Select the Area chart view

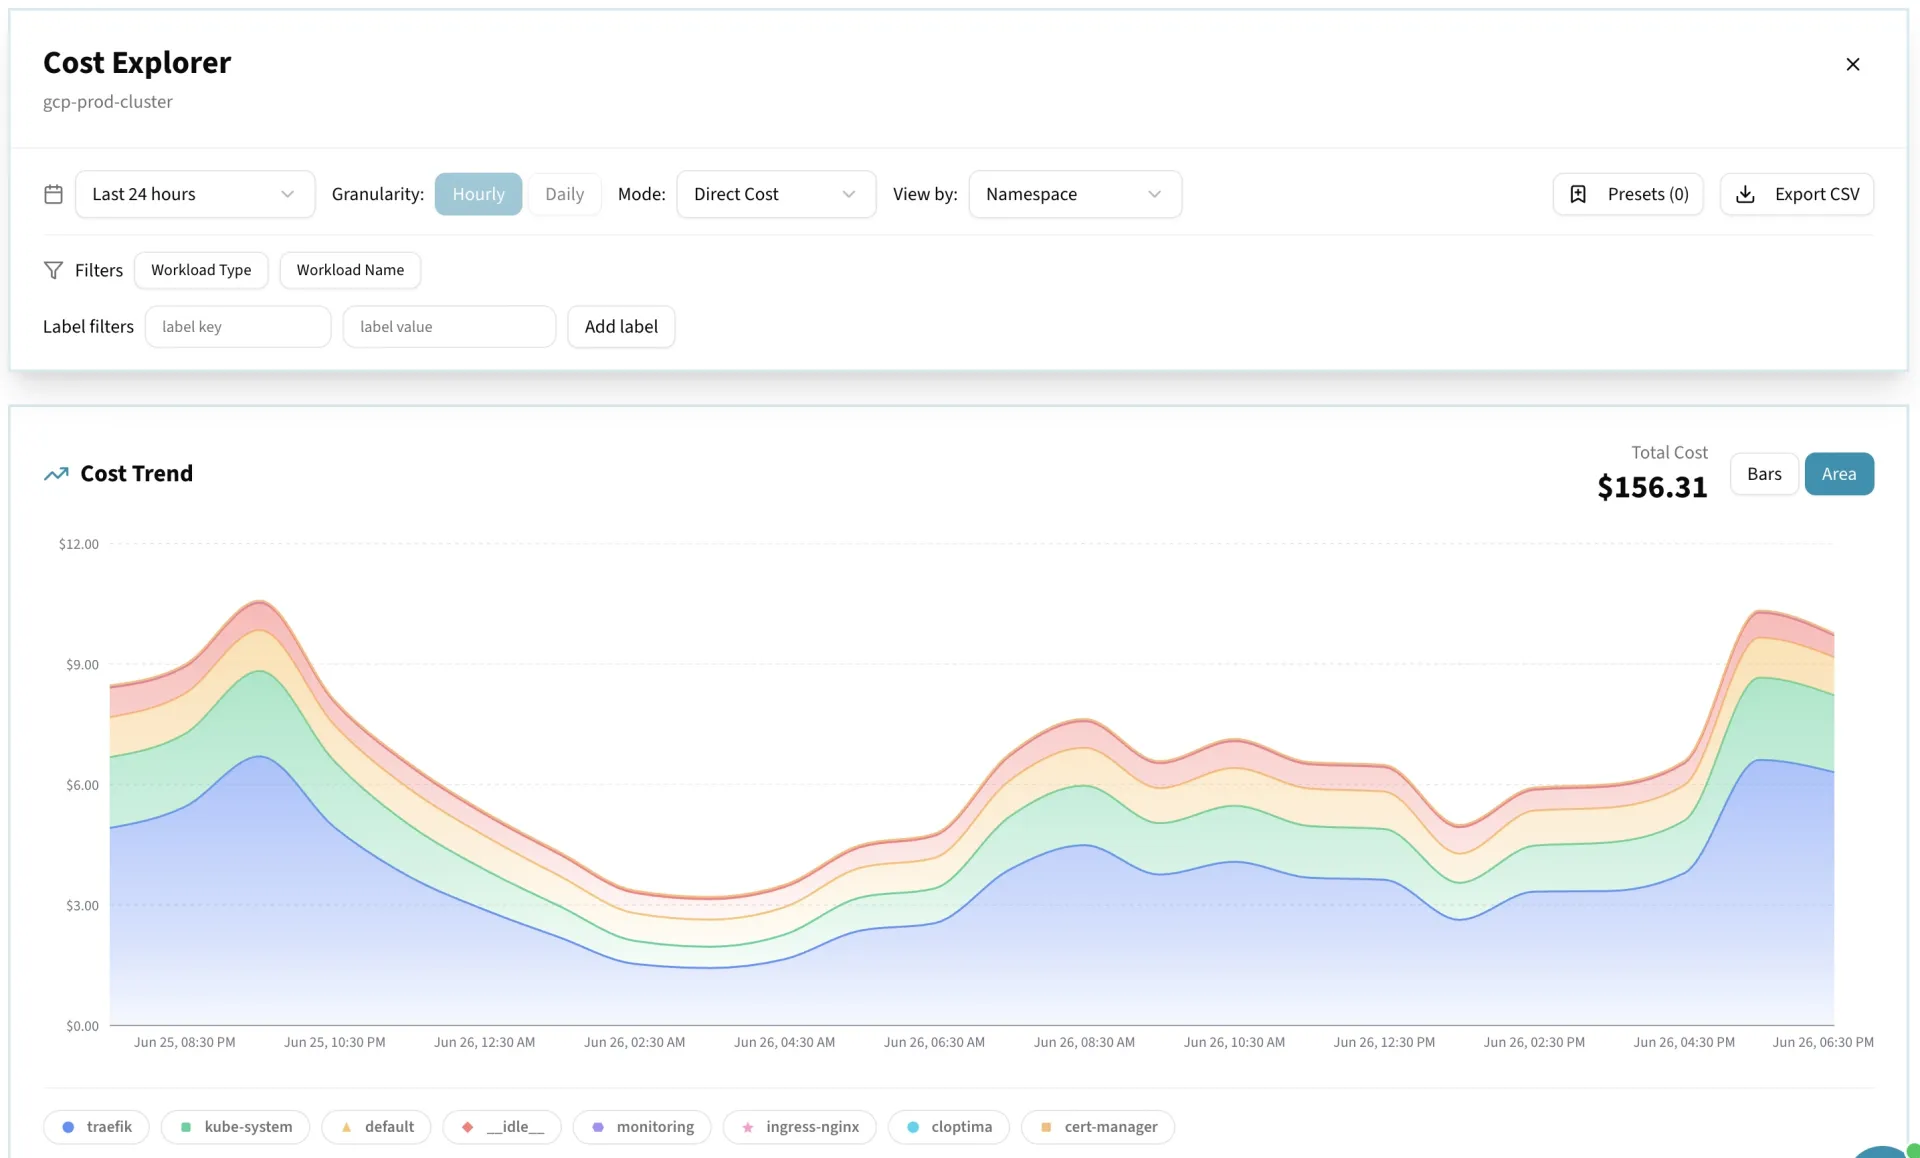tap(1839, 474)
